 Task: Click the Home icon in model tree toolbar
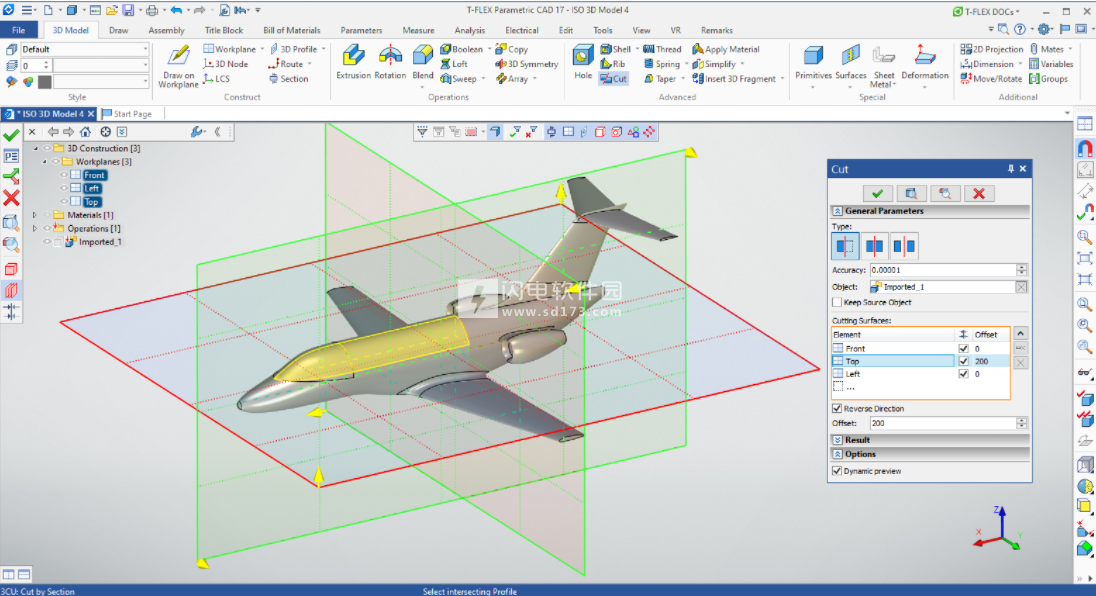(85, 132)
